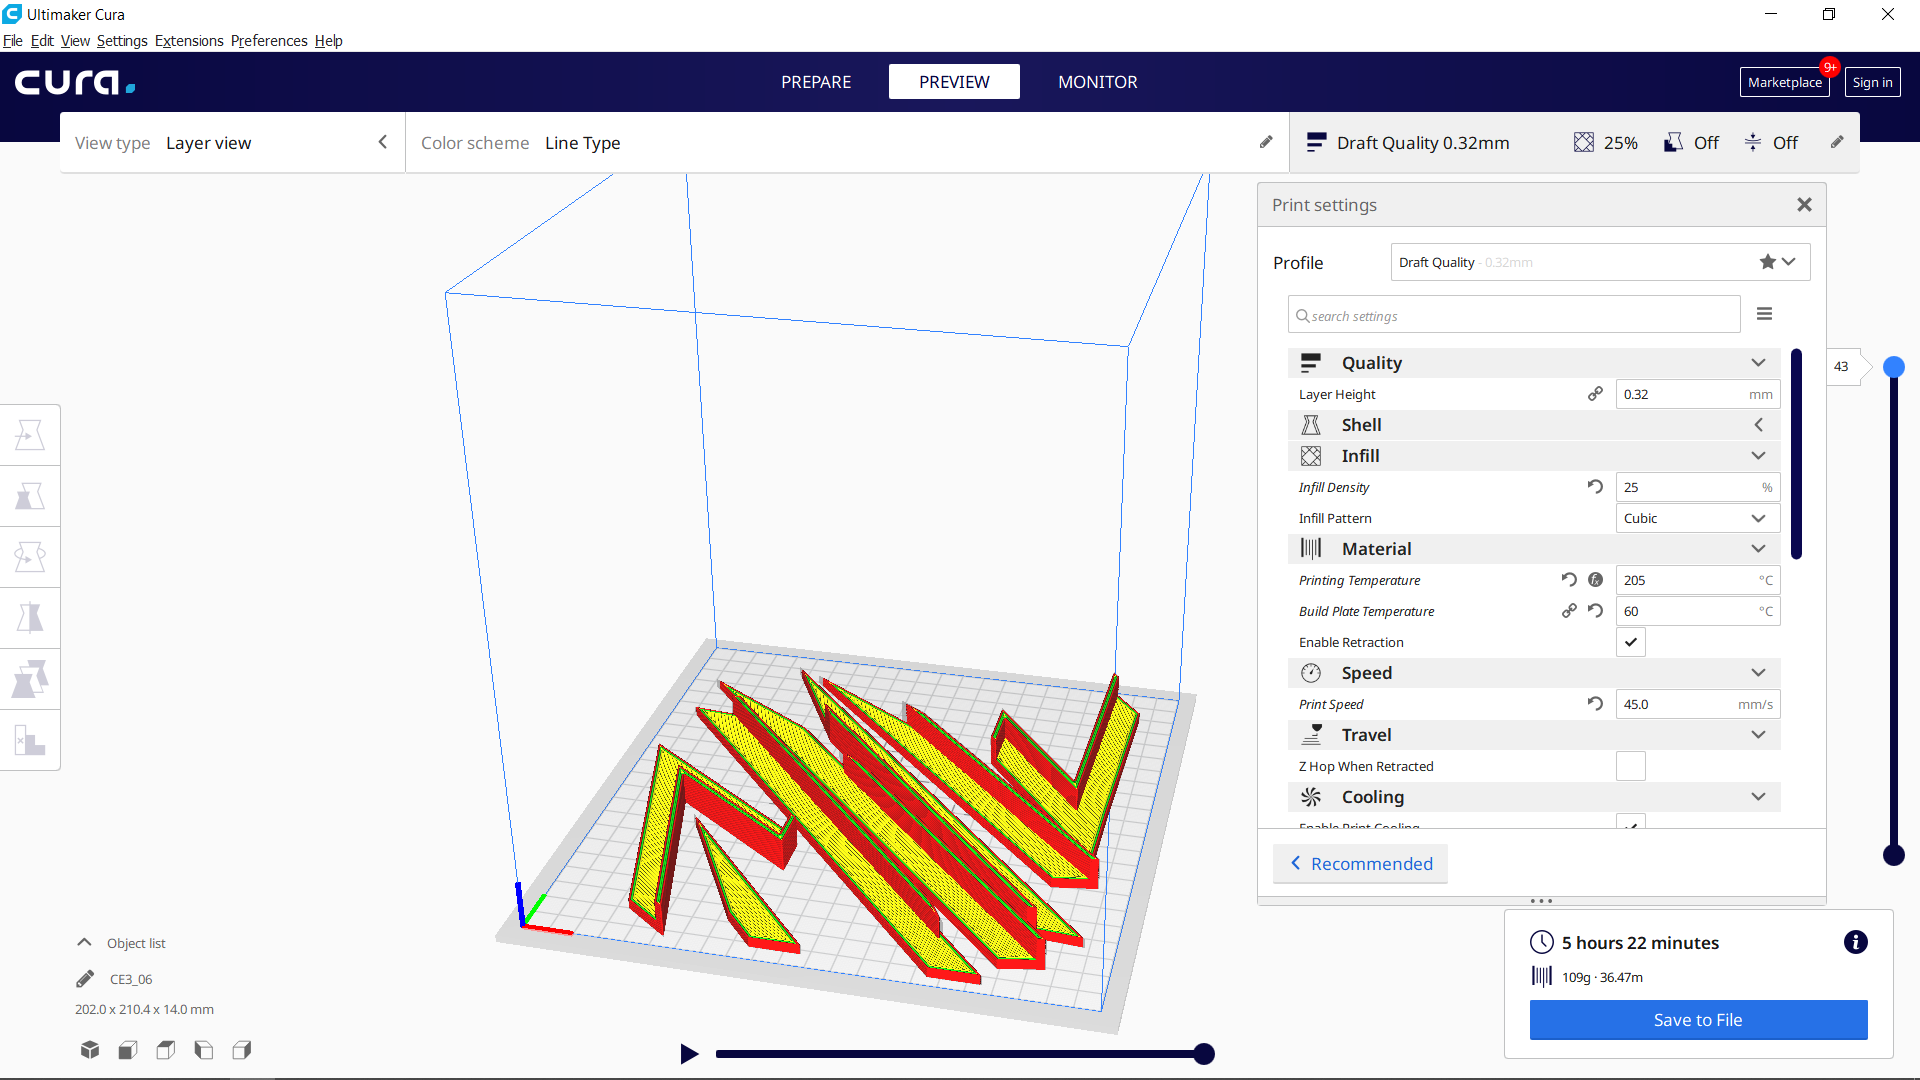1920x1080 pixels.
Task: Click Save to File button
Action: coord(1698,1020)
